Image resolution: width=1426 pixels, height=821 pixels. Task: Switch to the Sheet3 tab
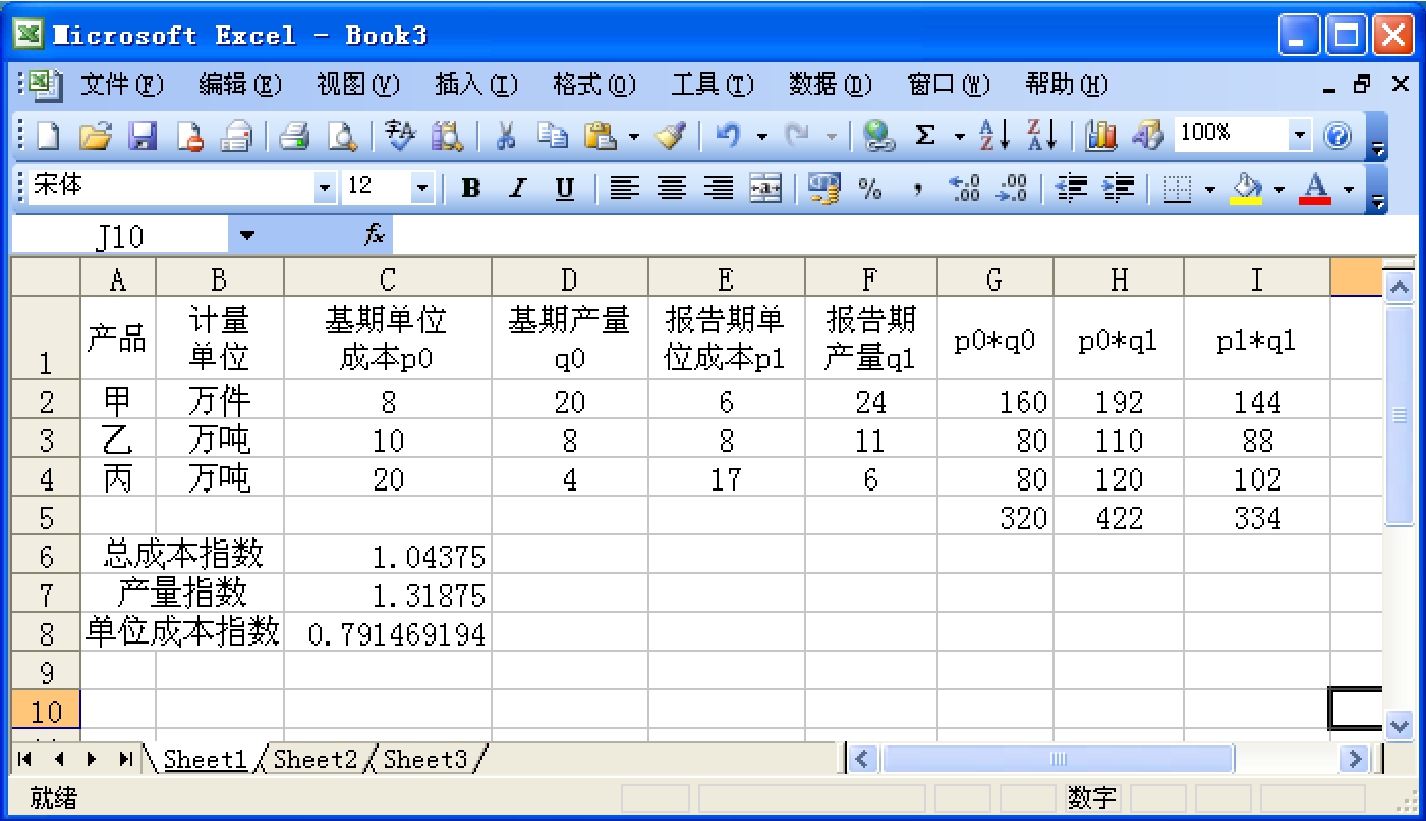[x=425, y=759]
